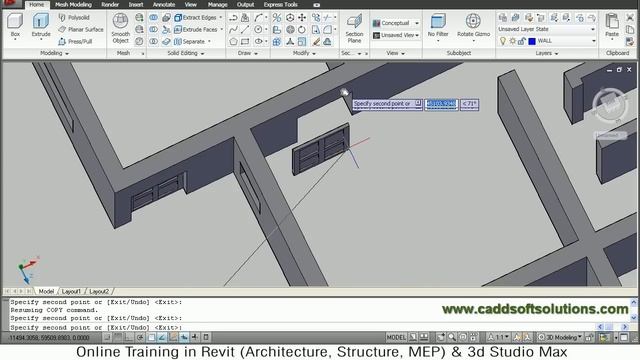Open the Output ribbon tab
This screenshot has height=360, width=640.
[245, 4]
